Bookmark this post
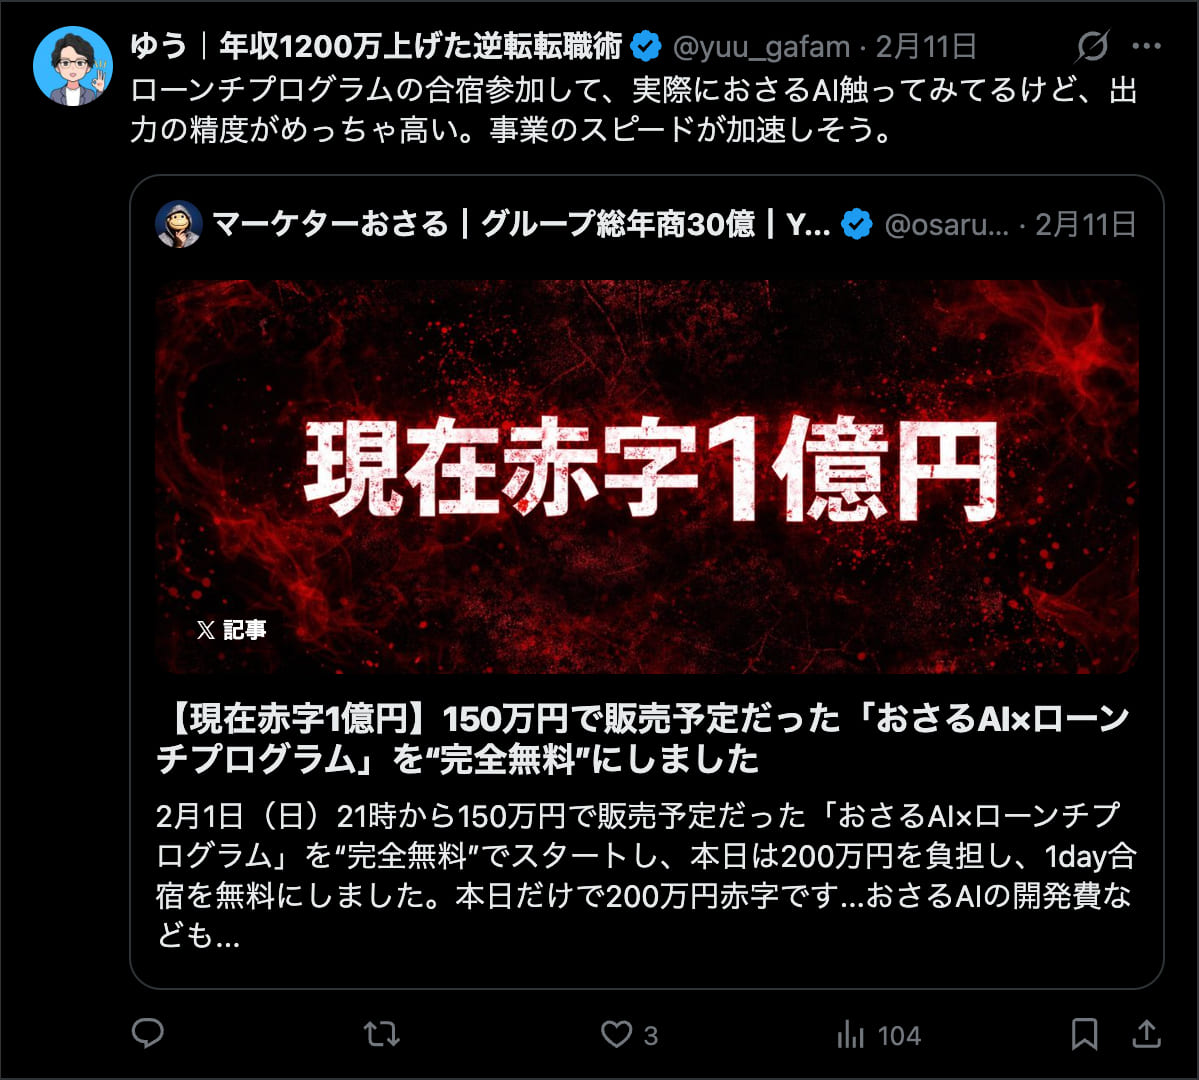 point(1084,1034)
